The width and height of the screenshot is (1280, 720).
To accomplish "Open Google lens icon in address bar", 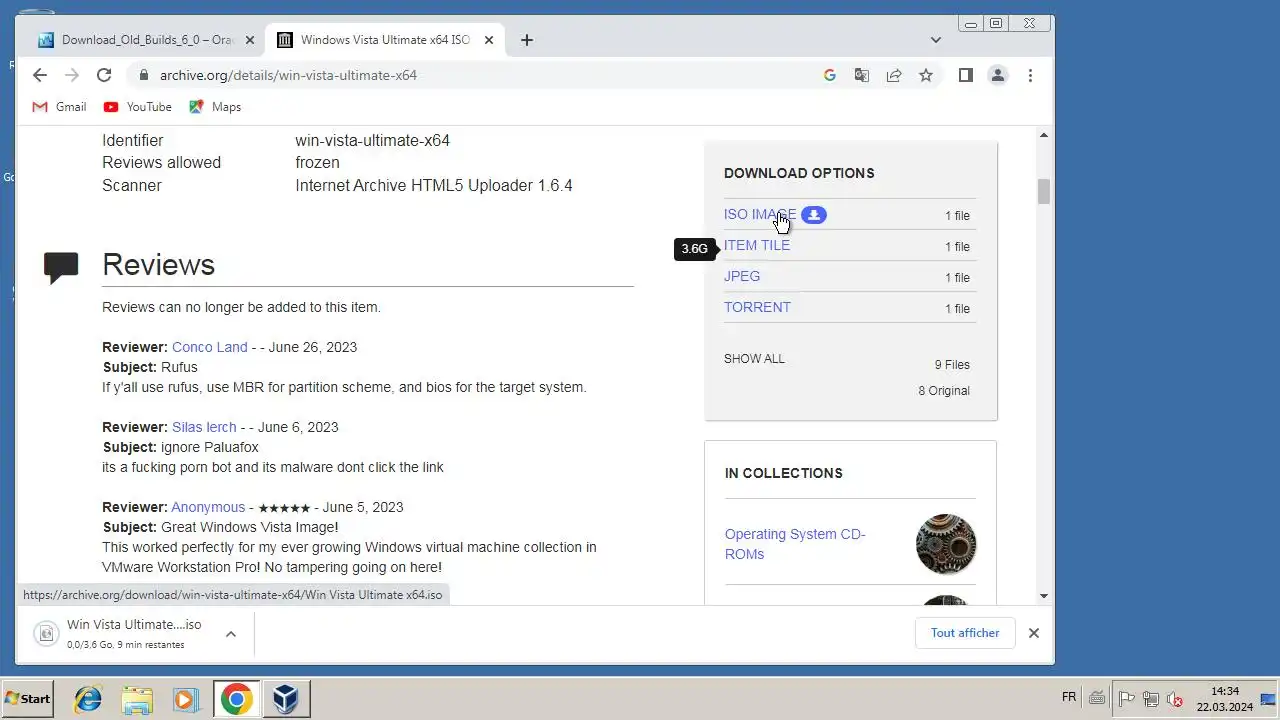I will [x=829, y=75].
